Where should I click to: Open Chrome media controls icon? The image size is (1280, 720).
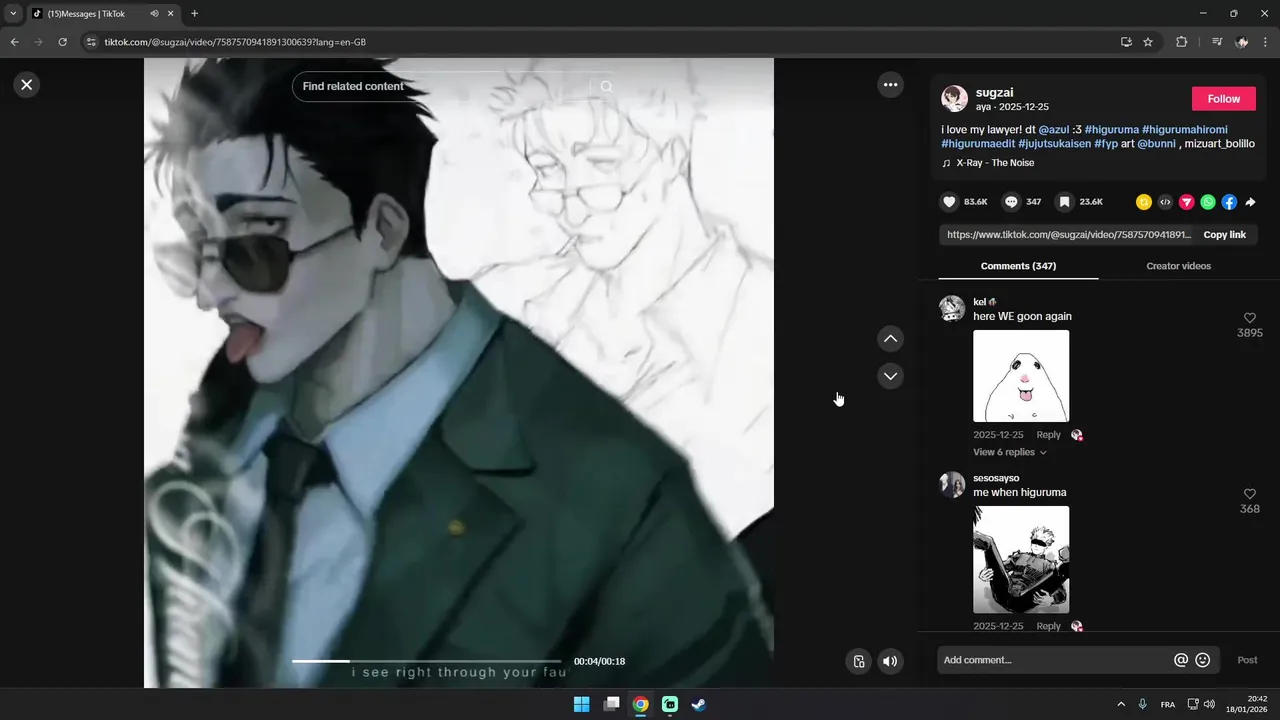[x=1216, y=42]
